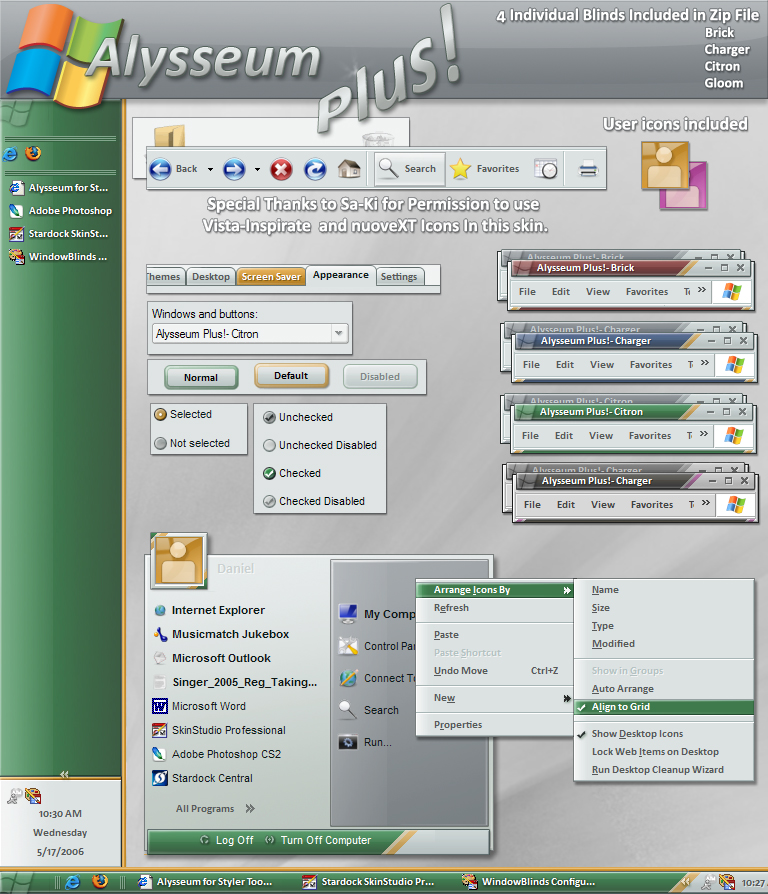Select the Themes tab
Image resolution: width=768 pixels, height=894 pixels.
tap(165, 277)
